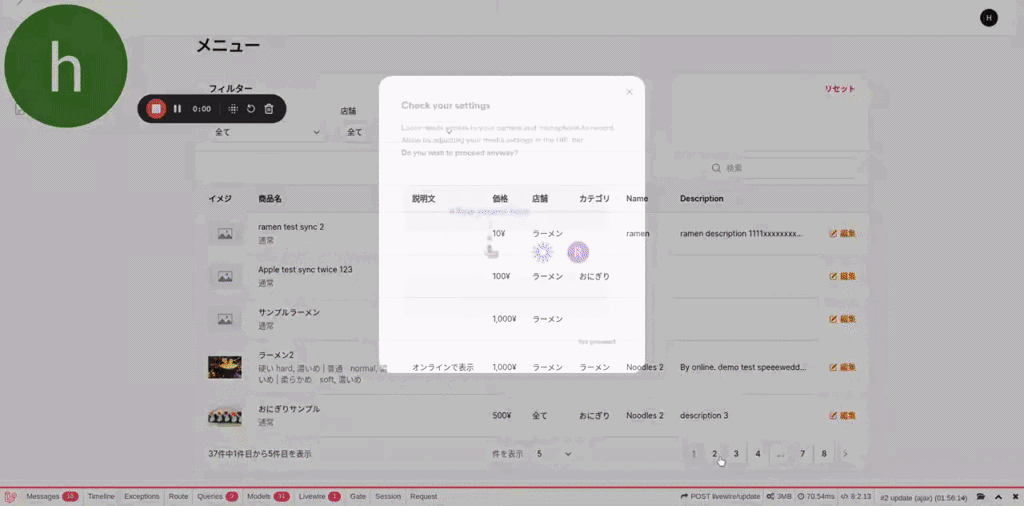Close the Check your settings dialog
This screenshot has height=506, width=1024.
[629, 92]
